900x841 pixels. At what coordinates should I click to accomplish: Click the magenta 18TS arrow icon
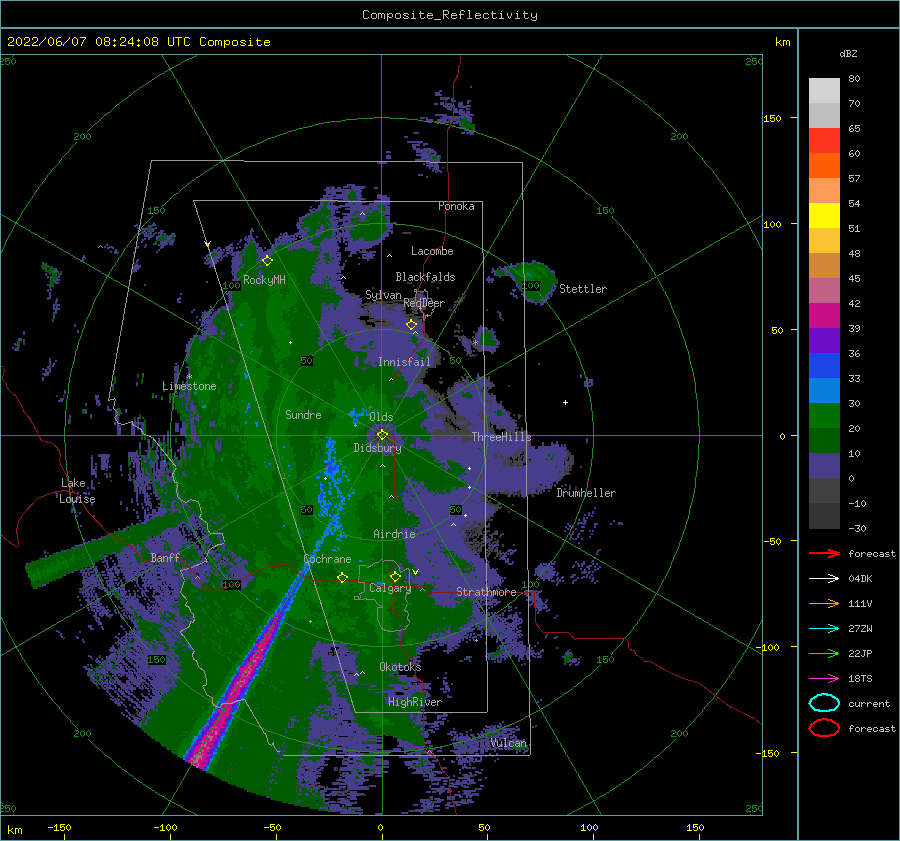click(824, 678)
